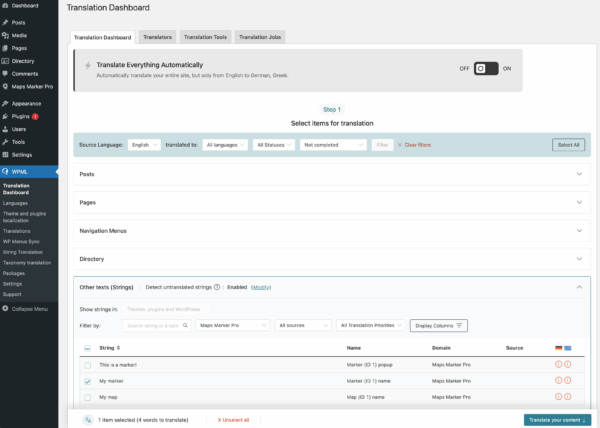
Task: Open String Translation in WPML submenu
Action: coord(25,251)
